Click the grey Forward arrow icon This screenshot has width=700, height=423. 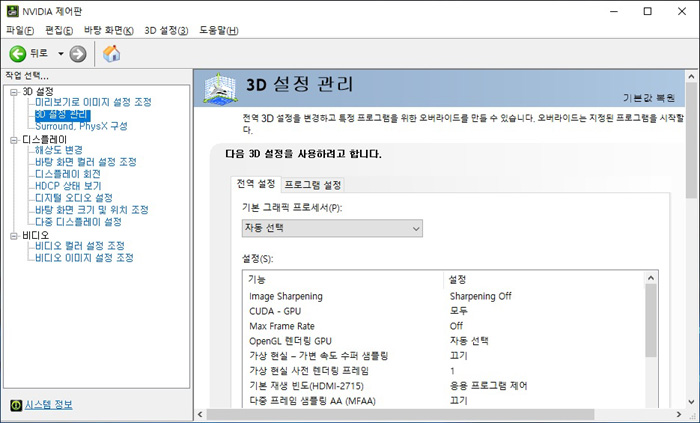(x=78, y=54)
